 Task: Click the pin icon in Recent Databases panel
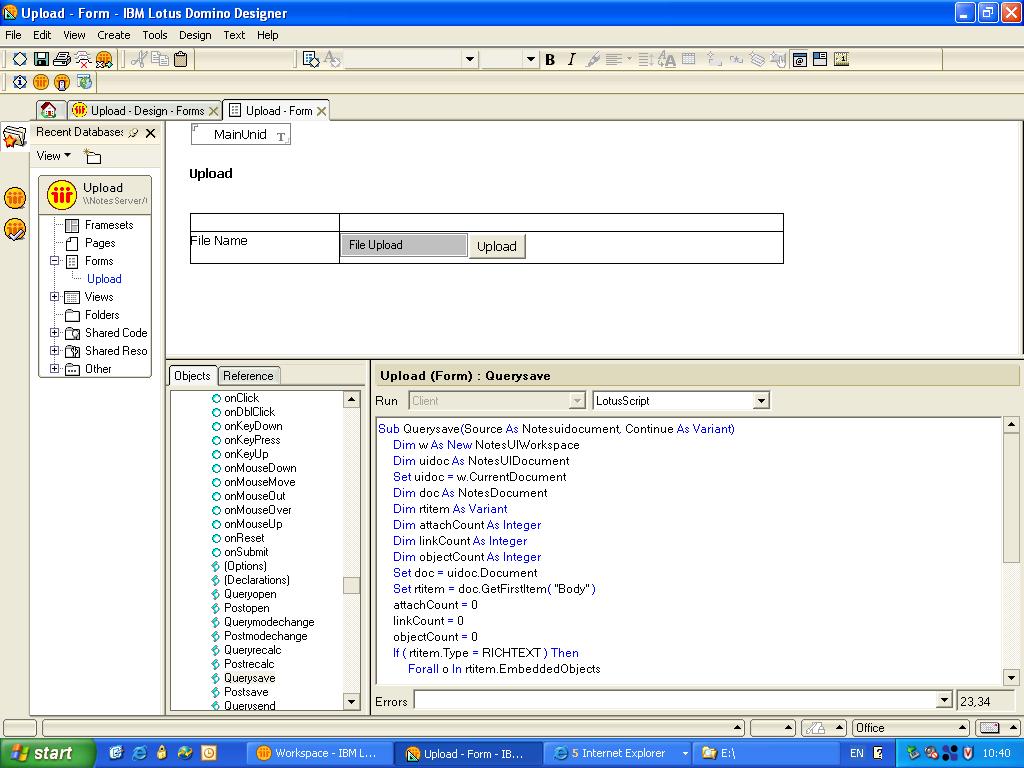coord(134,133)
